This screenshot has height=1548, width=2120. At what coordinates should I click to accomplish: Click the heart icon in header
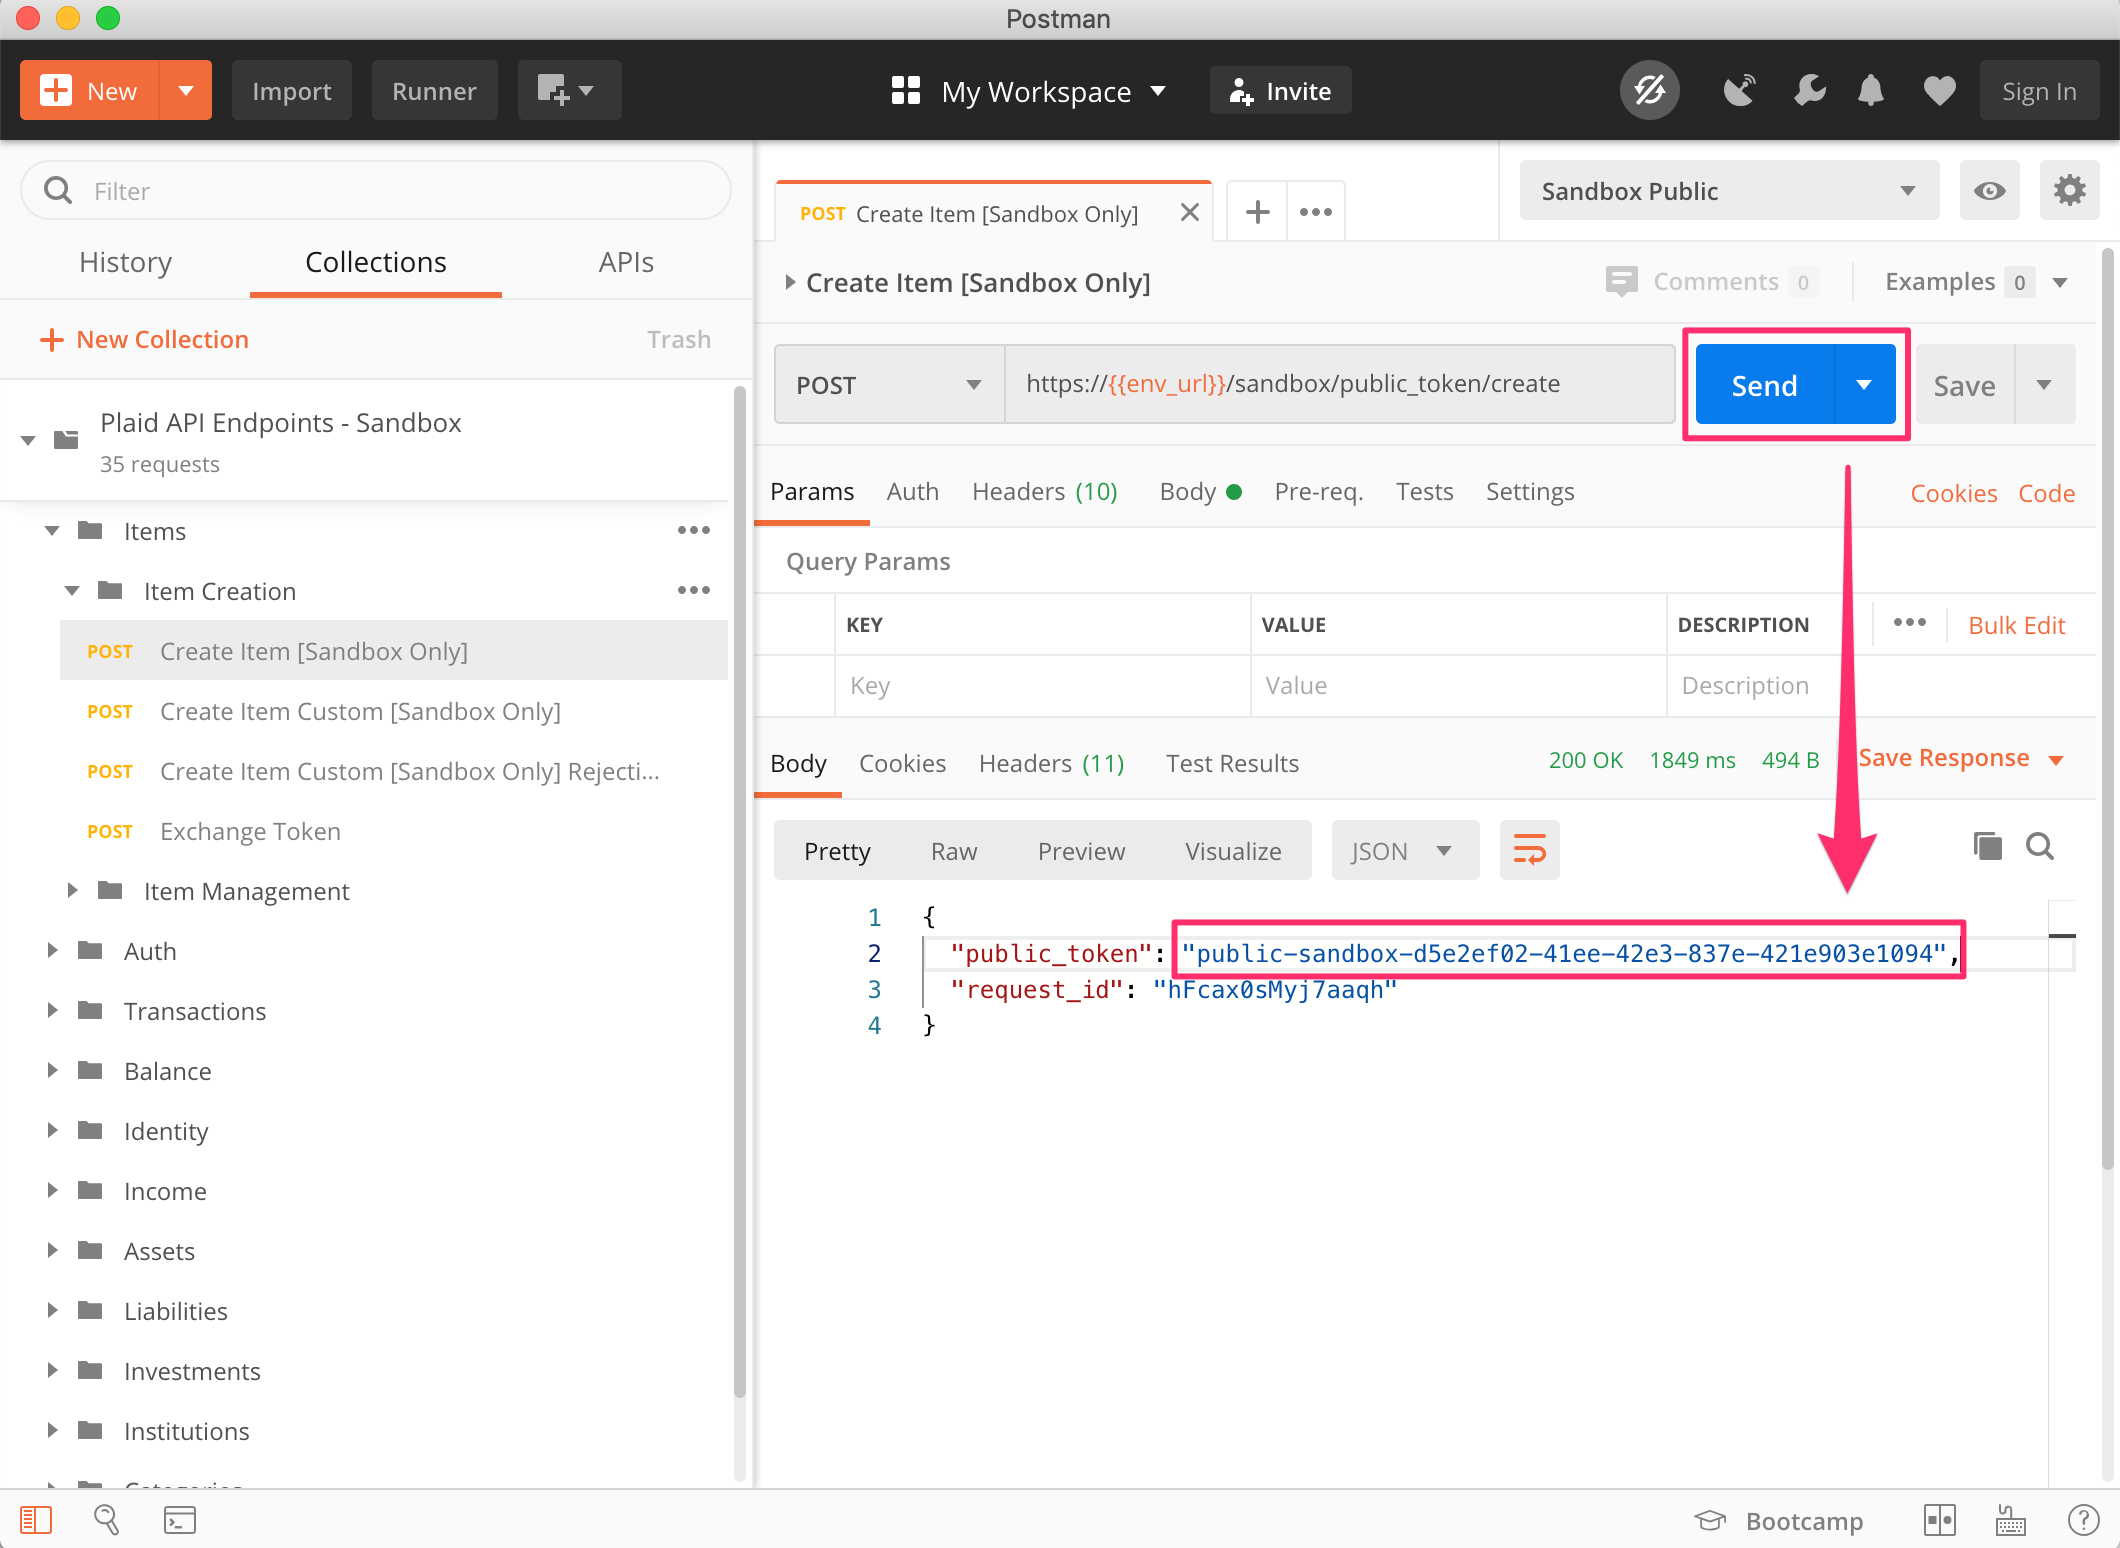[x=1939, y=91]
